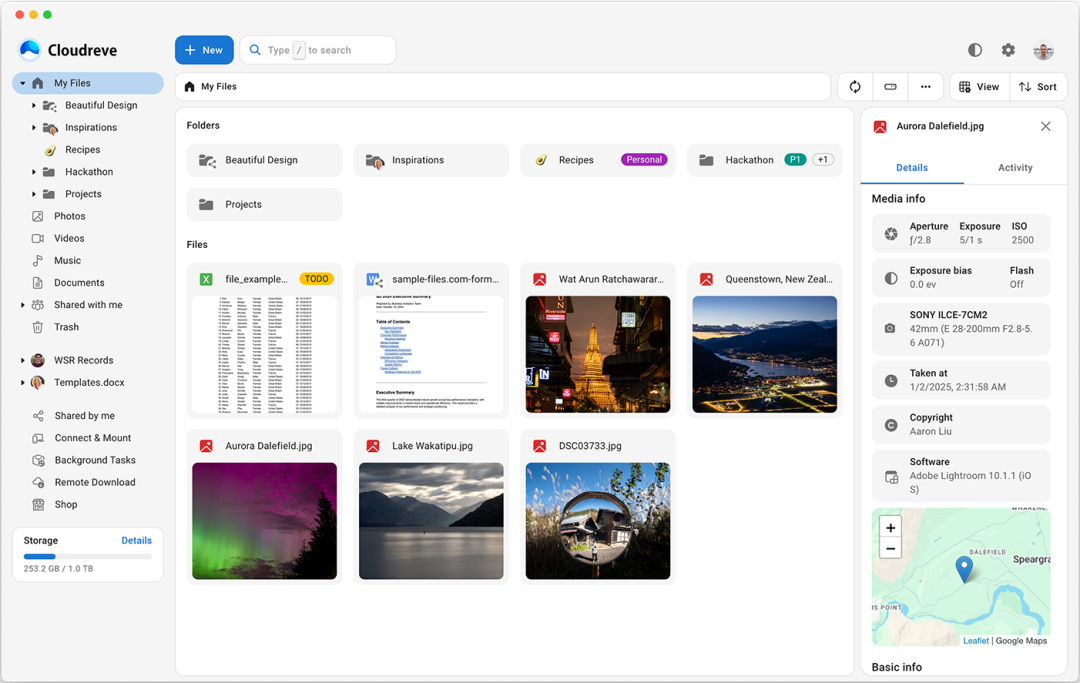
Task: Click the storage usage progress bar
Action: tap(88, 556)
